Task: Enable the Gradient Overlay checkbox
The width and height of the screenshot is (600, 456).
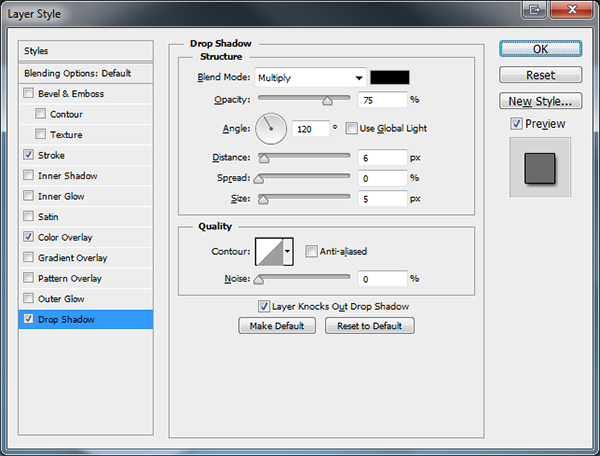Action: 28,257
